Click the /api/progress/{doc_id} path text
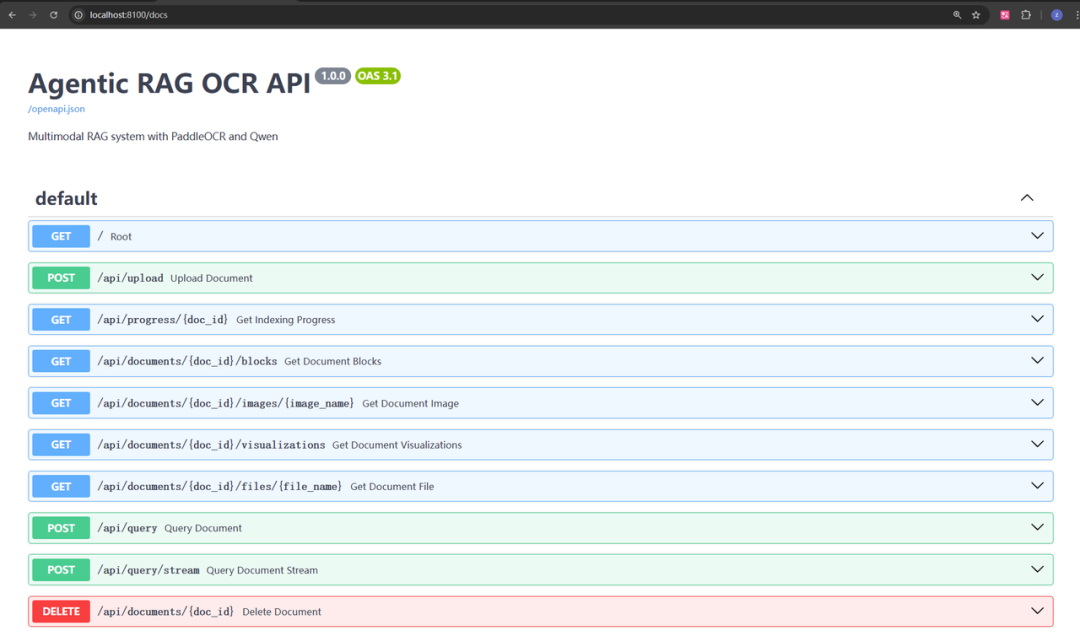 pyautogui.click(x=163, y=320)
